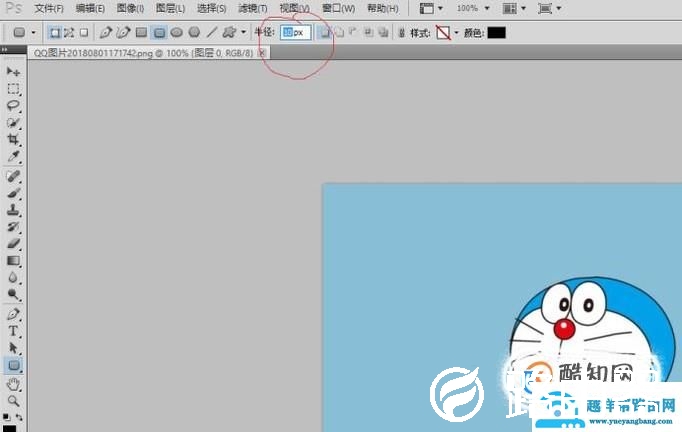Select the Gradient tool

coord(14,260)
